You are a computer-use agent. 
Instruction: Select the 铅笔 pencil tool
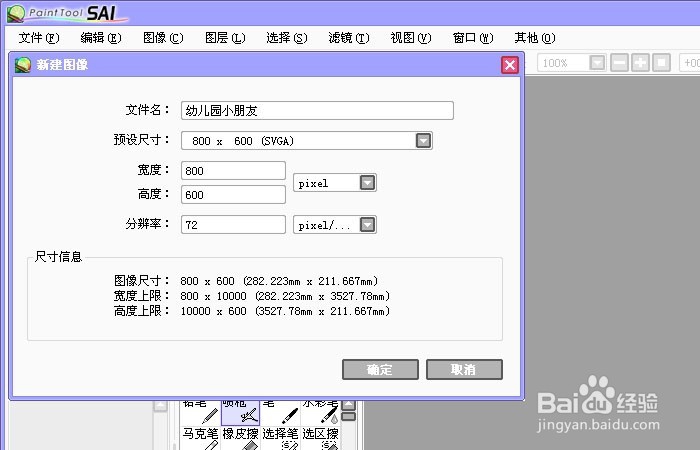[x=200, y=412]
